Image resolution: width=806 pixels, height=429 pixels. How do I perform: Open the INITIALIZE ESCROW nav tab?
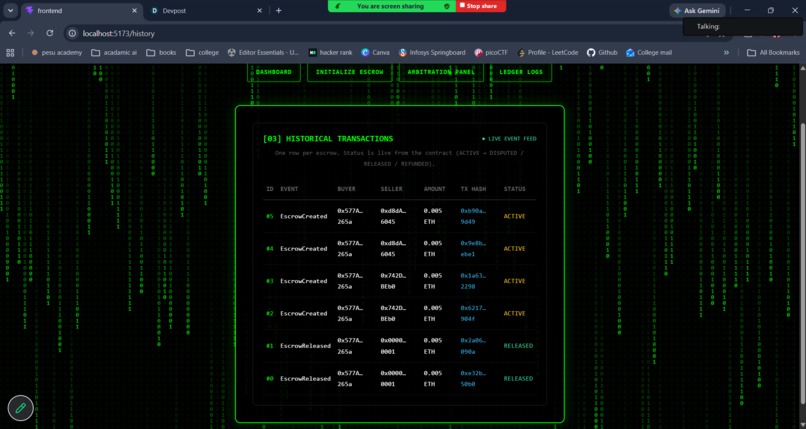click(x=350, y=72)
